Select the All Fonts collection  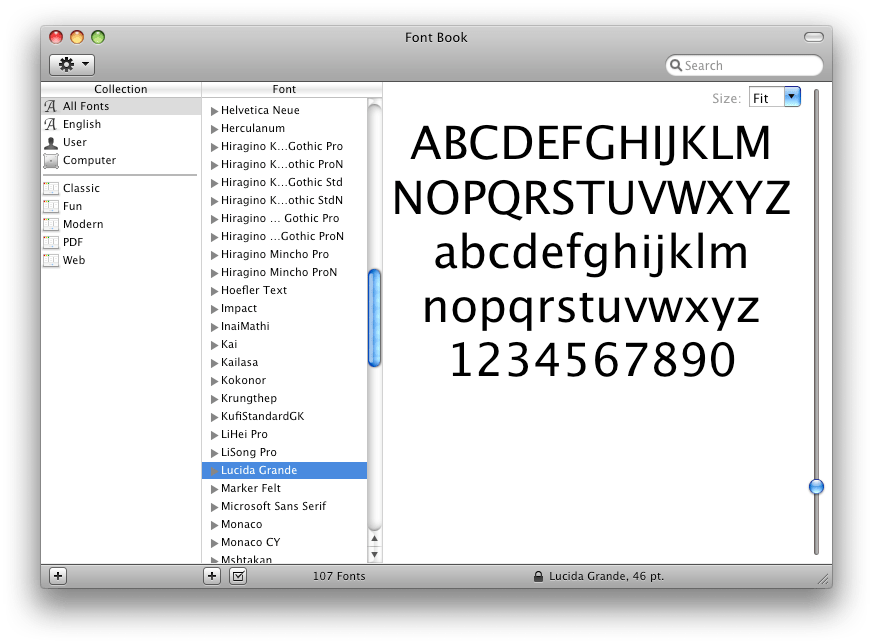[86, 106]
